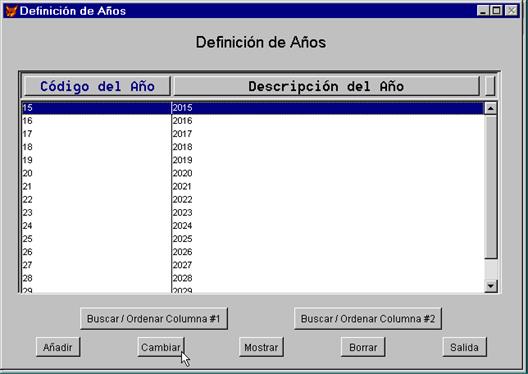The height and width of the screenshot is (374, 528).
Task: Select the row with code 27
Action: 253,265
